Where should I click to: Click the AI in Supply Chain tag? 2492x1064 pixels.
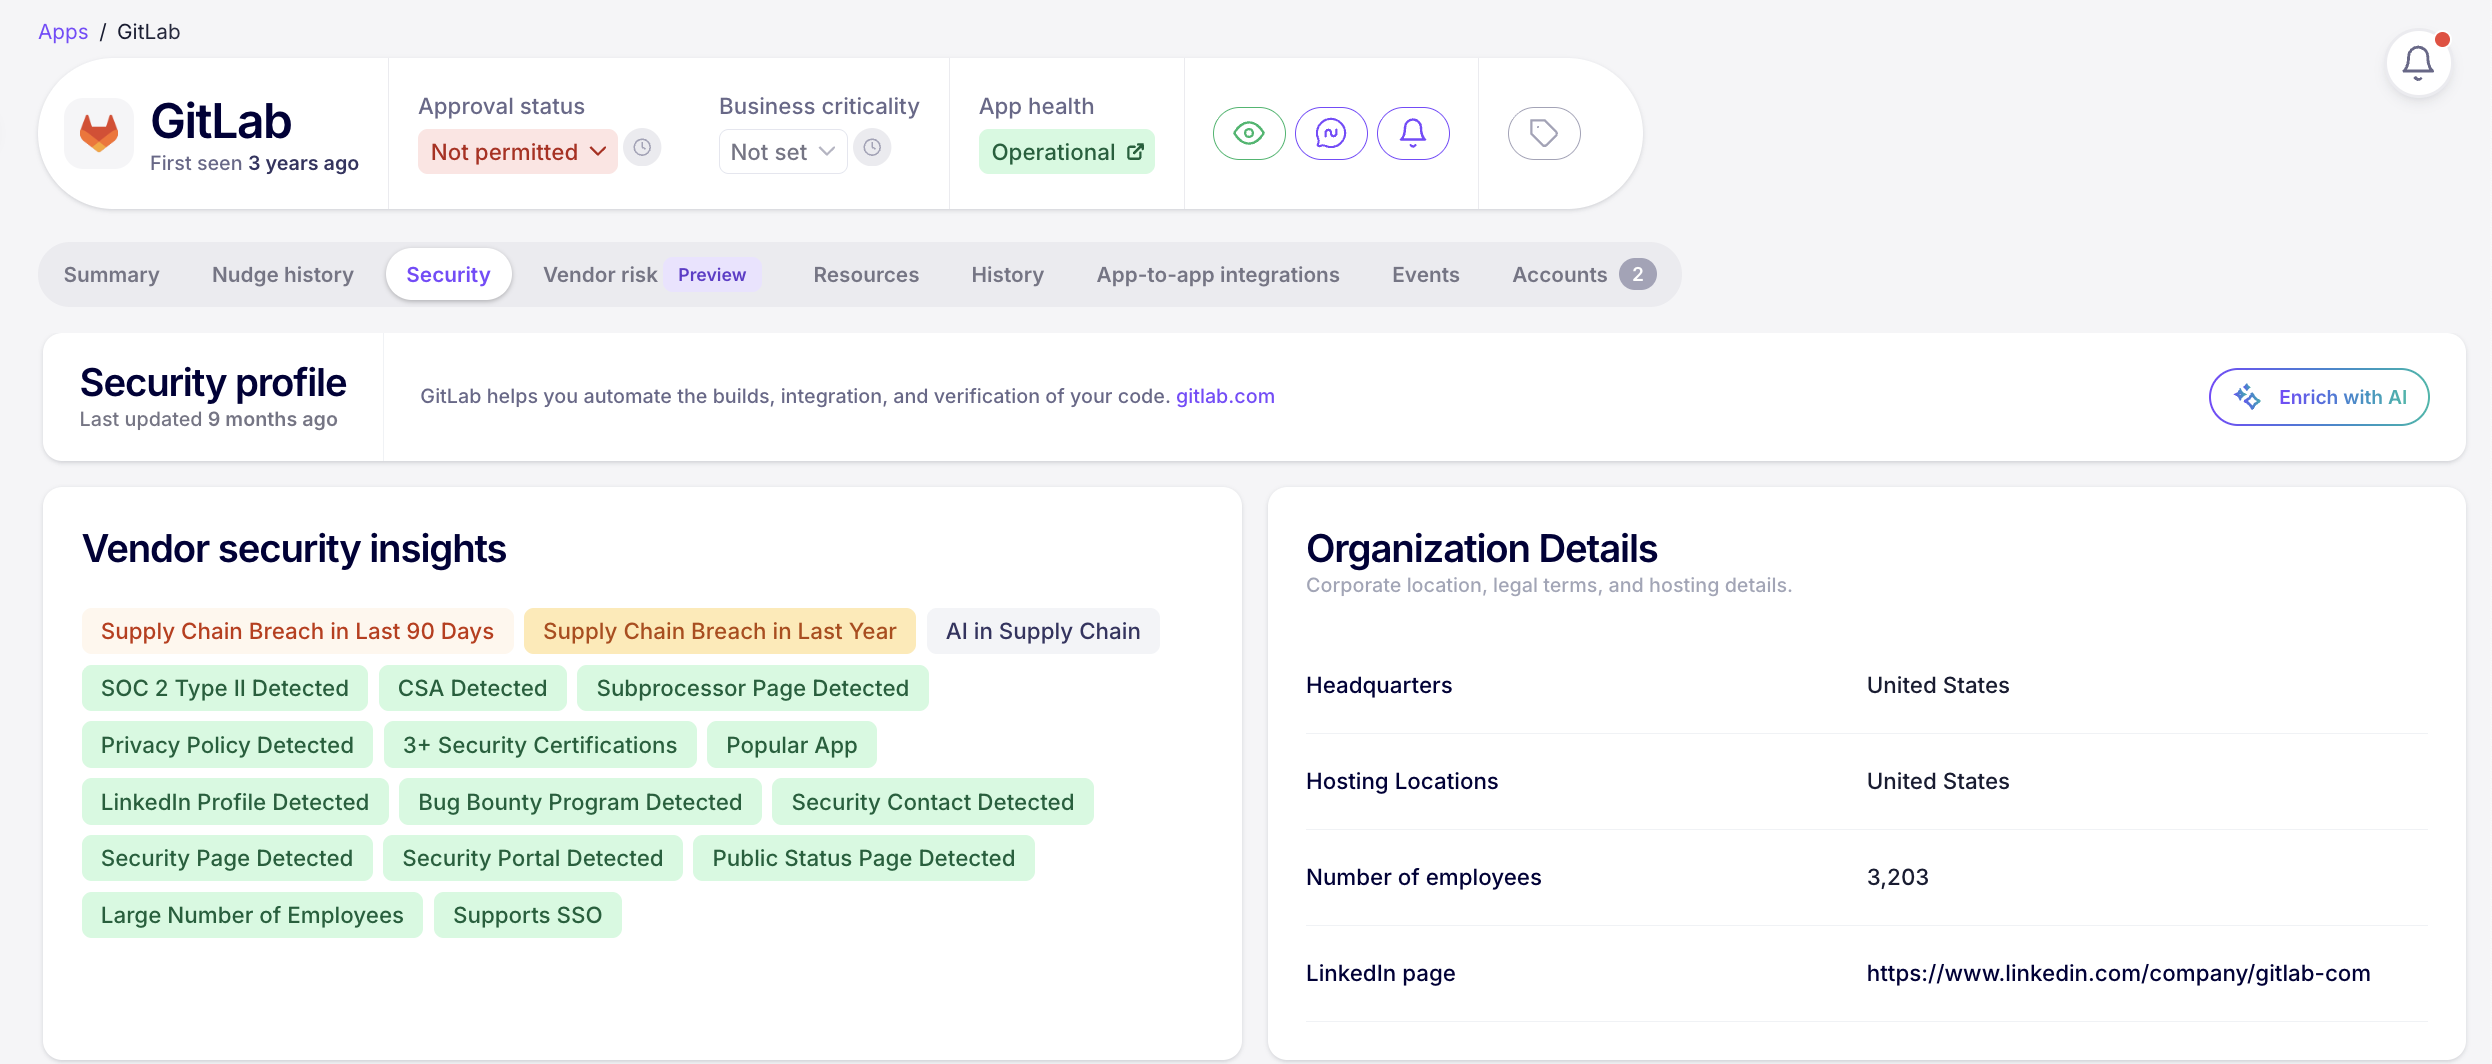1043,631
